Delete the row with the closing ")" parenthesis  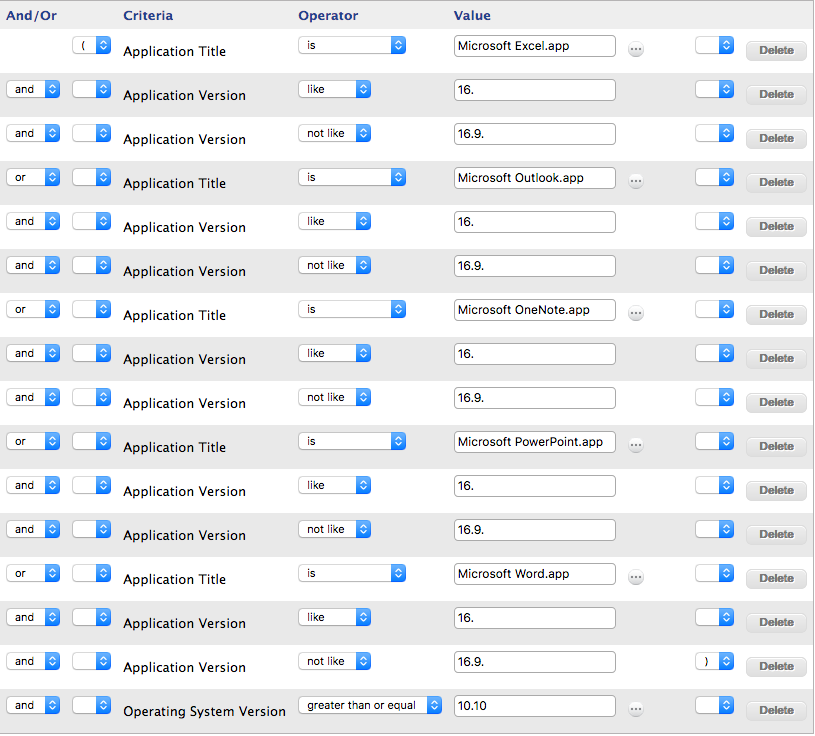tap(776, 666)
